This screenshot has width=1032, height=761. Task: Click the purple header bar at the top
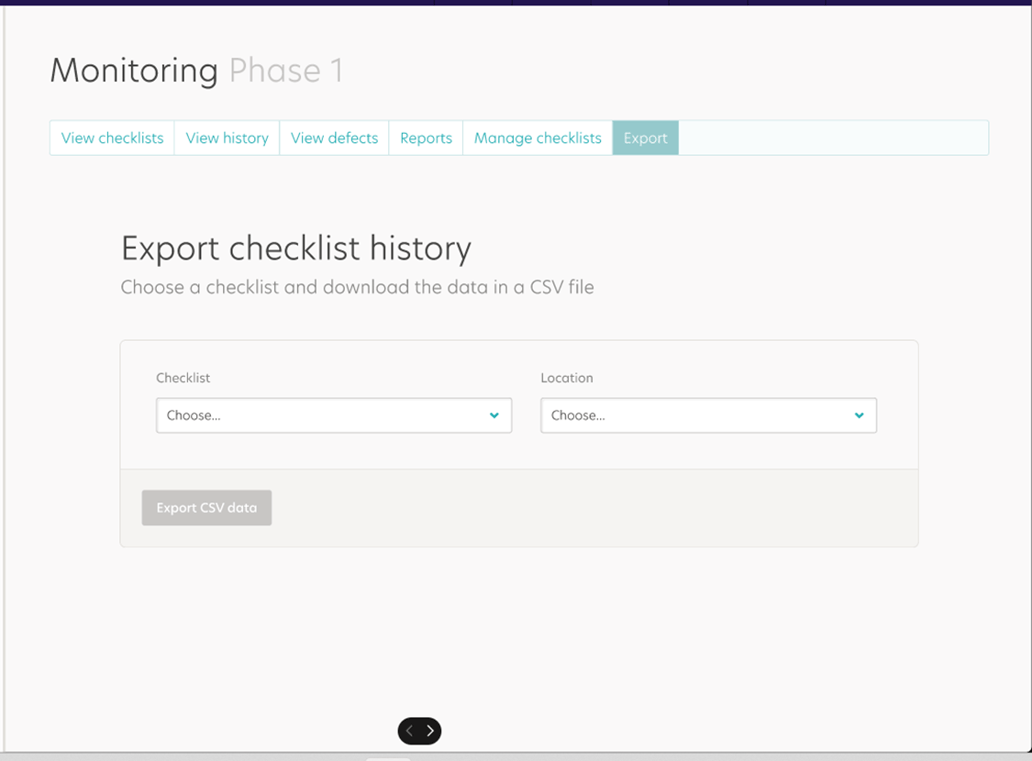tap(516, 4)
